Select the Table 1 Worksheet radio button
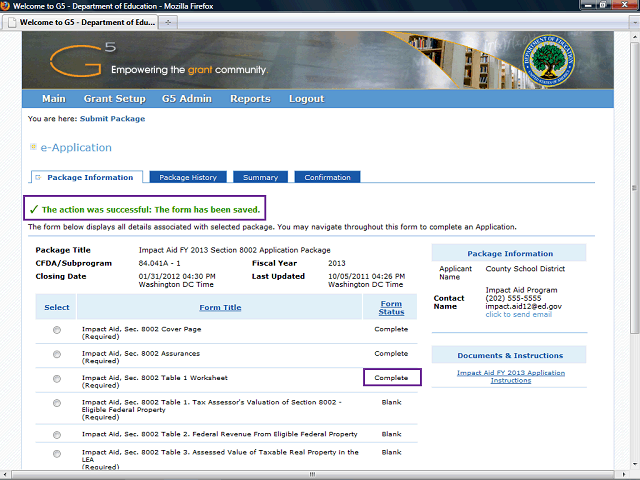 coord(56,378)
